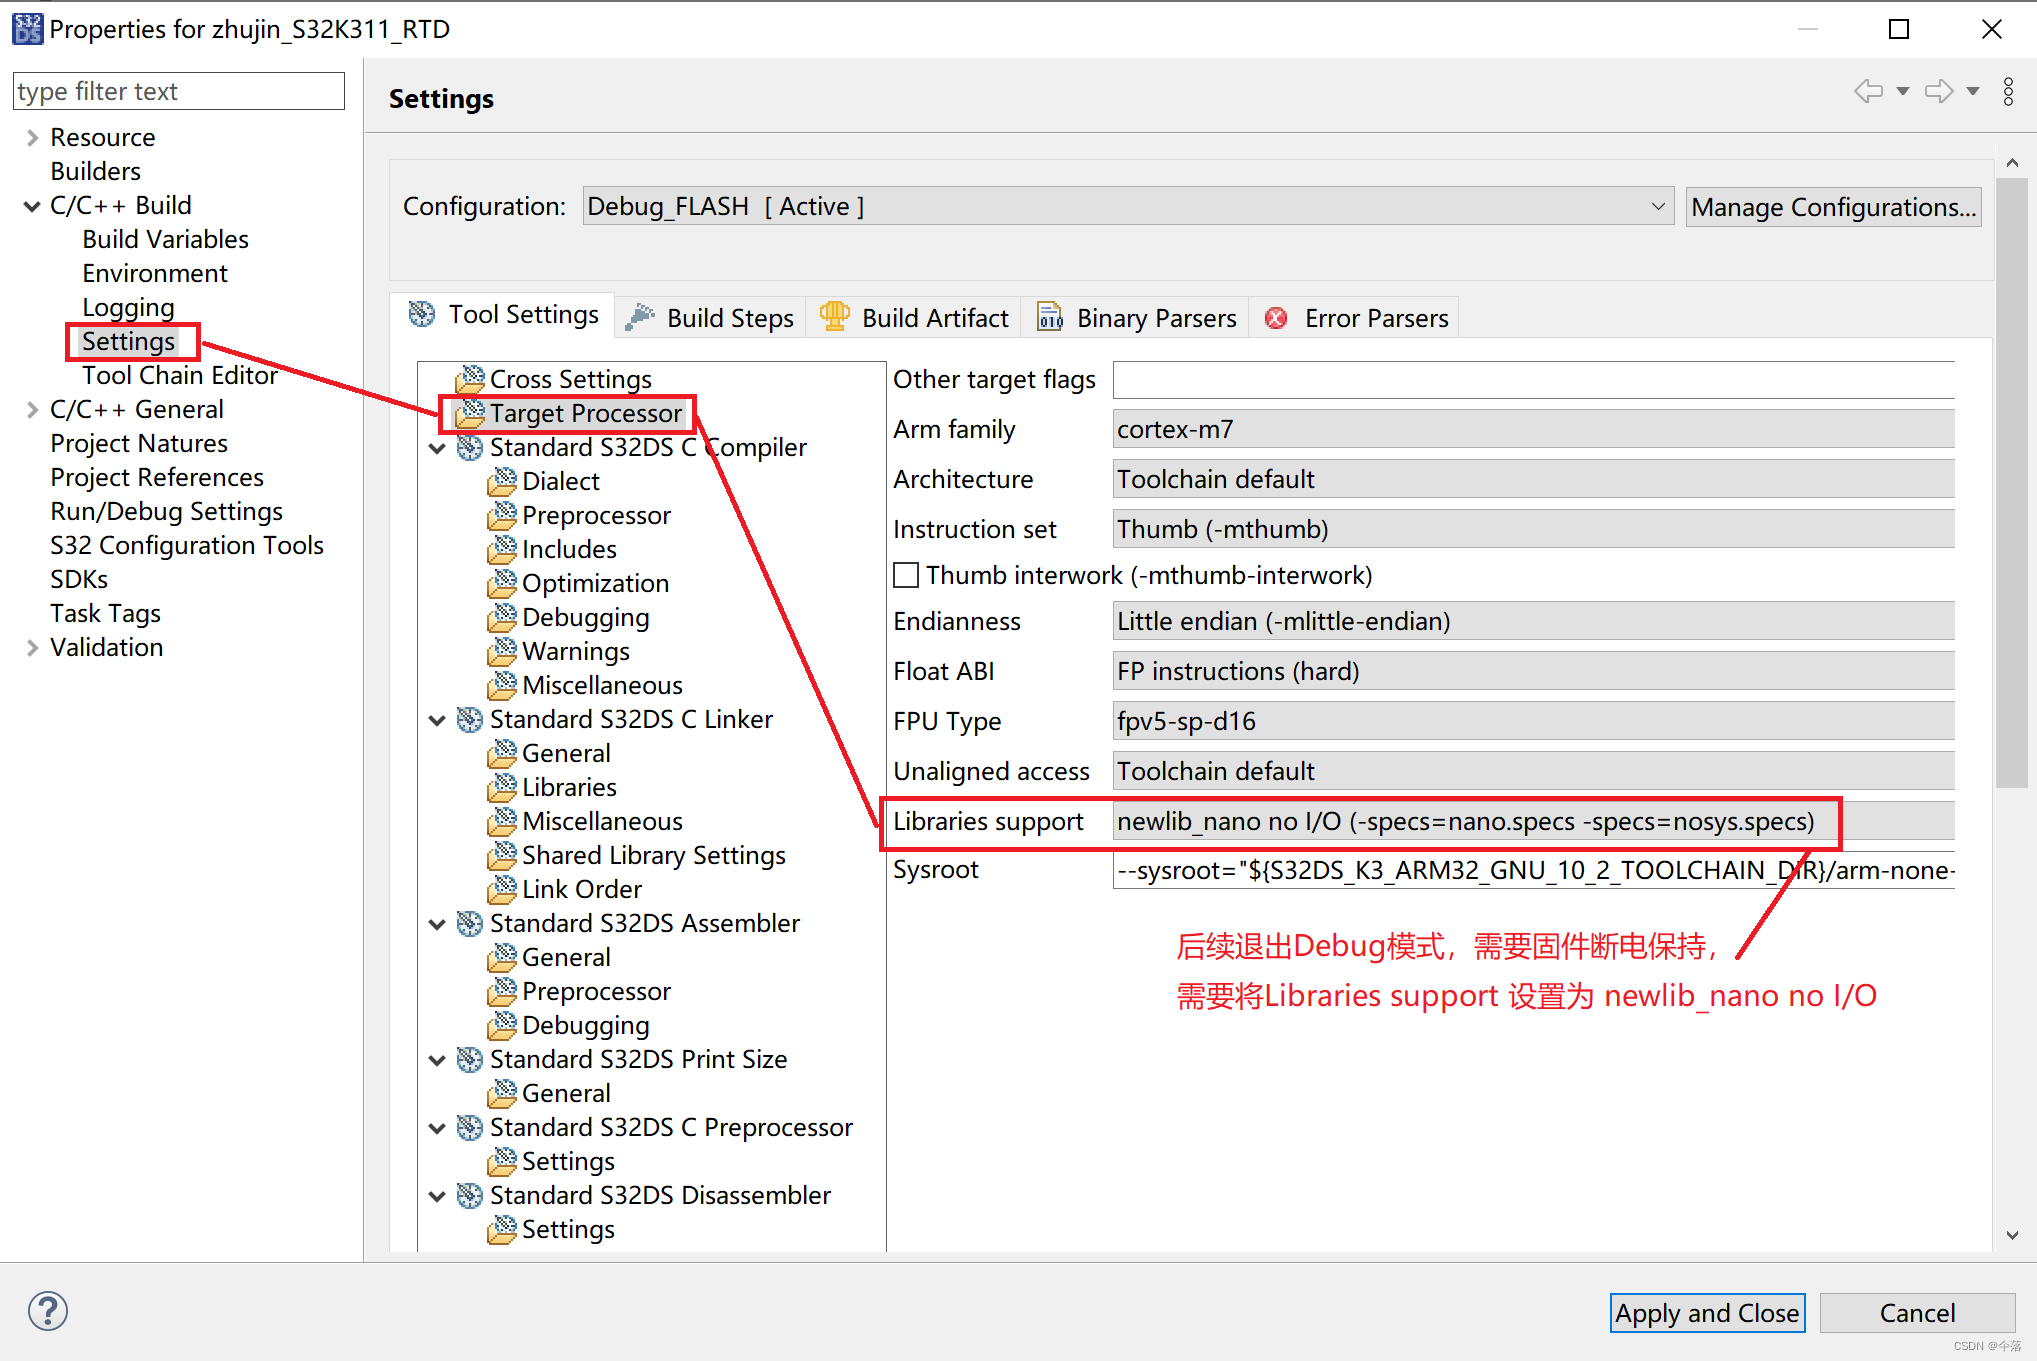Click the help question mark icon

tap(46, 1311)
